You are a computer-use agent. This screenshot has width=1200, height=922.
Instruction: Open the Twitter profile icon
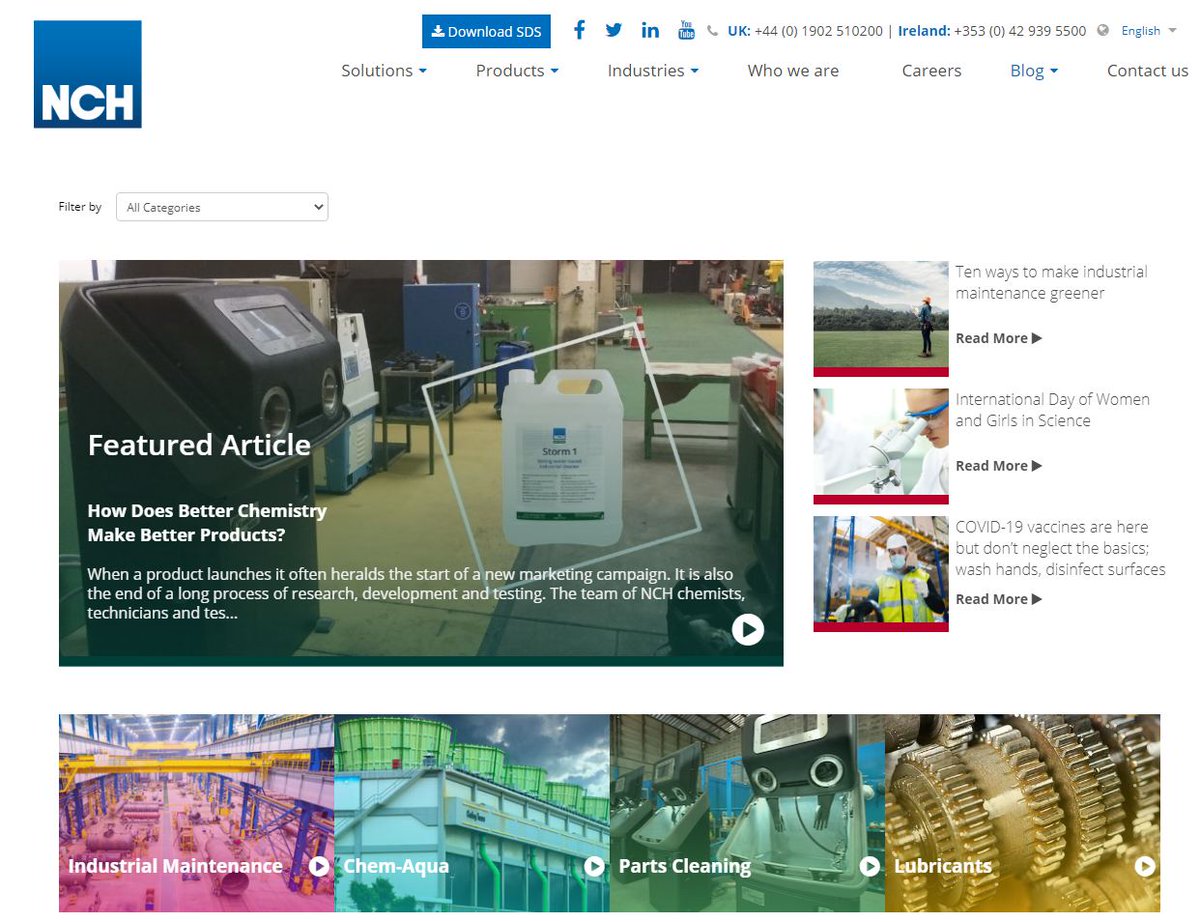pyautogui.click(x=614, y=30)
